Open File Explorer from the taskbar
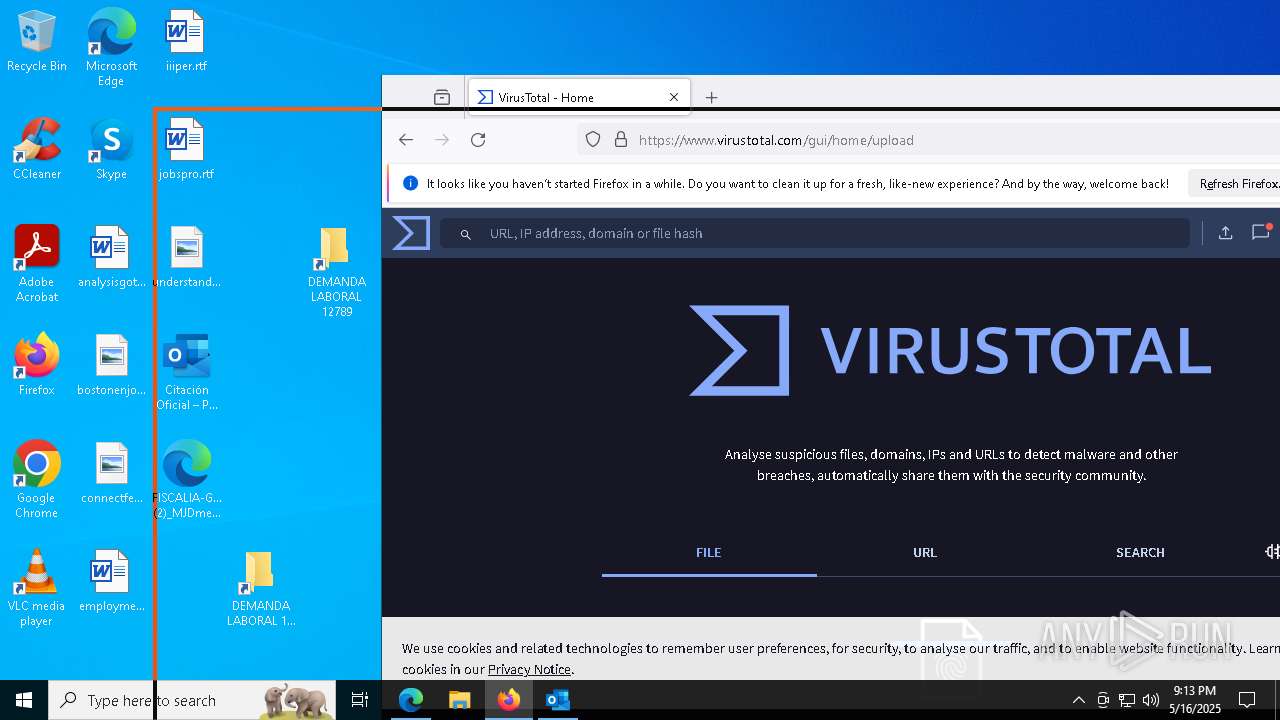 [x=460, y=700]
